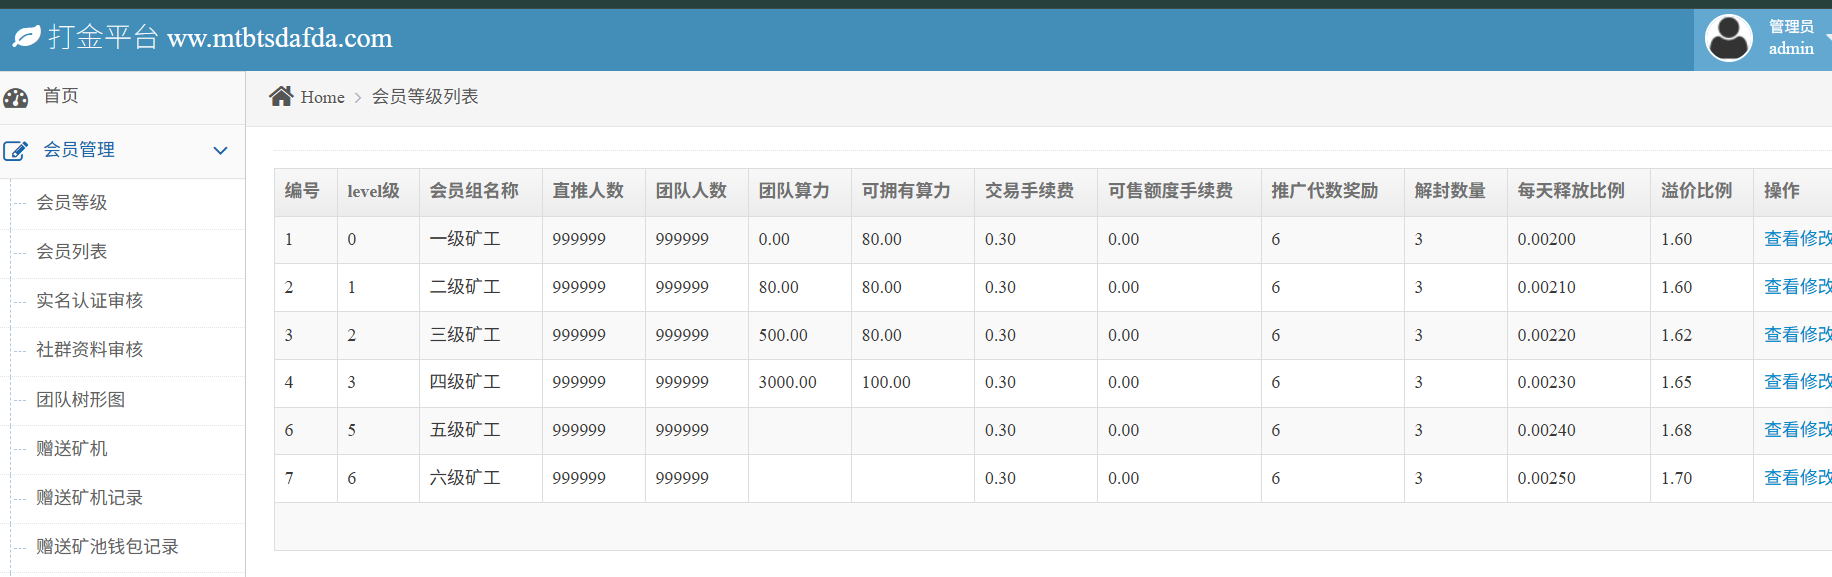This screenshot has height=577, width=1832.
Task: Open 会员等级 in sidebar
Action: [x=72, y=203]
